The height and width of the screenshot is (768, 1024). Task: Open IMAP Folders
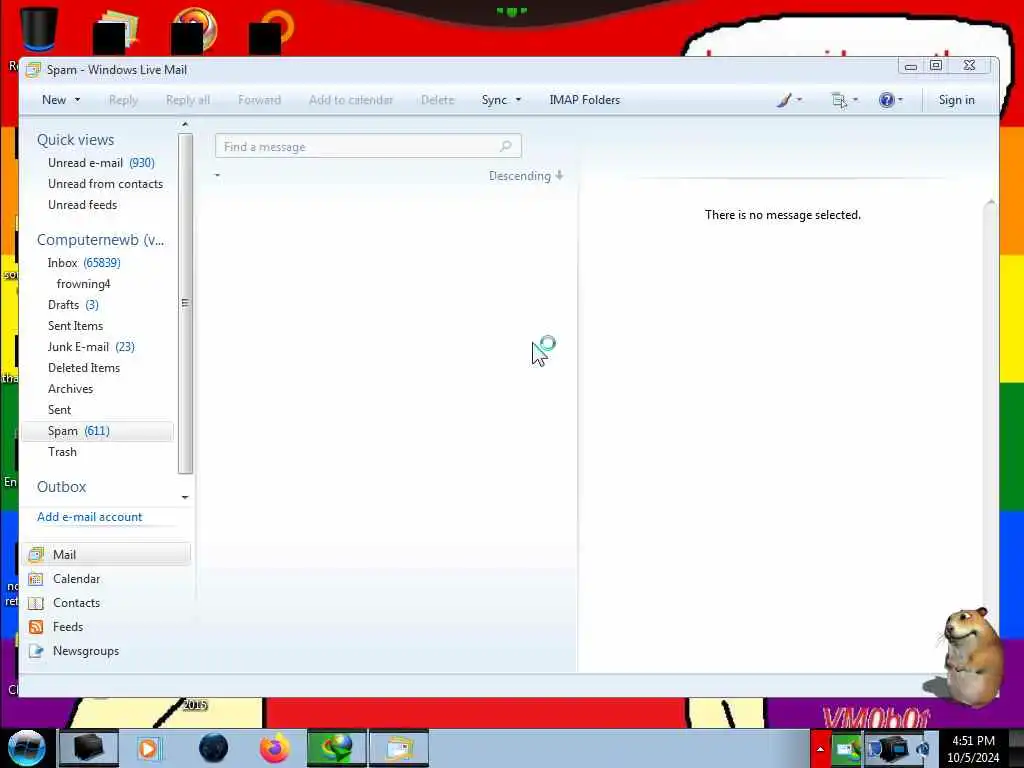(584, 100)
